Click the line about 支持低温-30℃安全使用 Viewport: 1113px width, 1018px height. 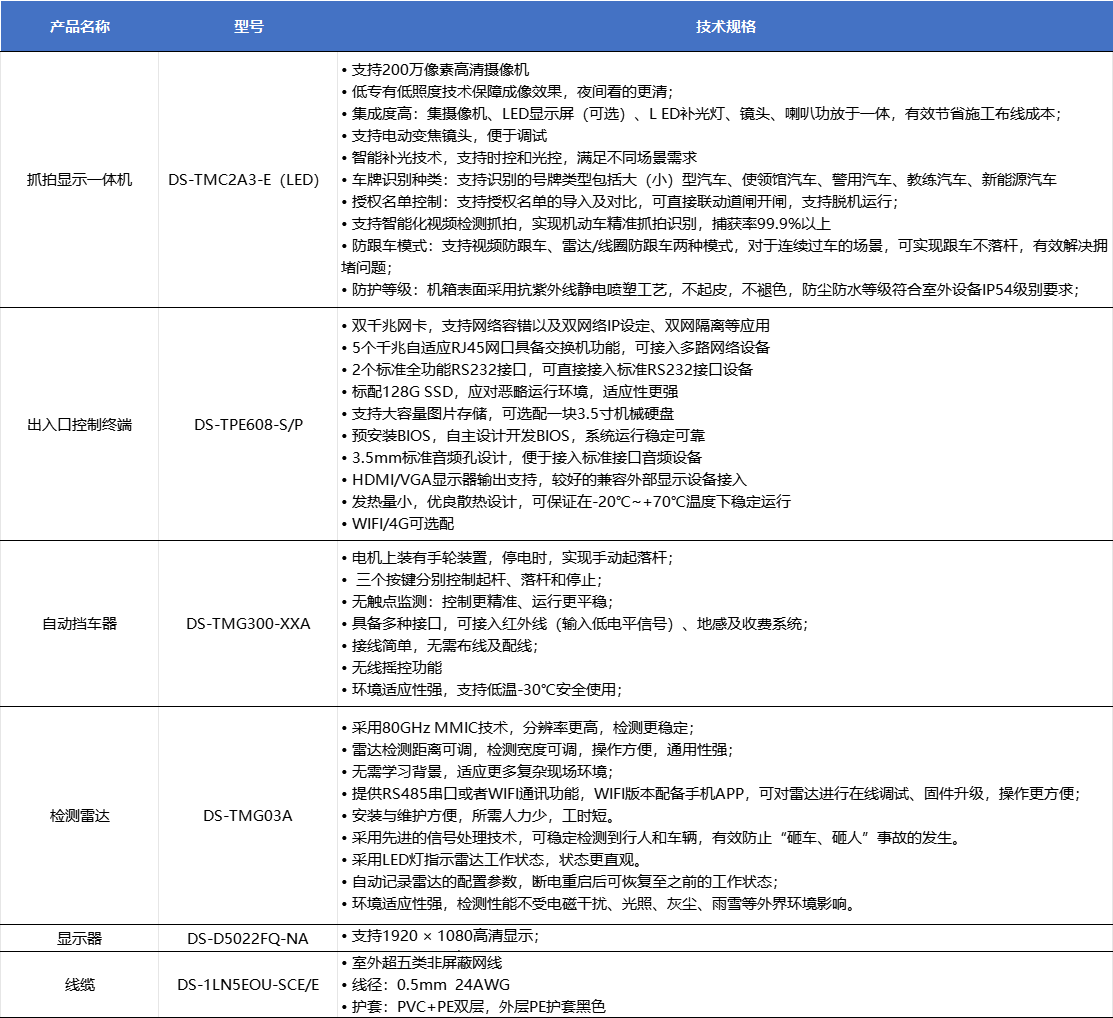(482, 690)
